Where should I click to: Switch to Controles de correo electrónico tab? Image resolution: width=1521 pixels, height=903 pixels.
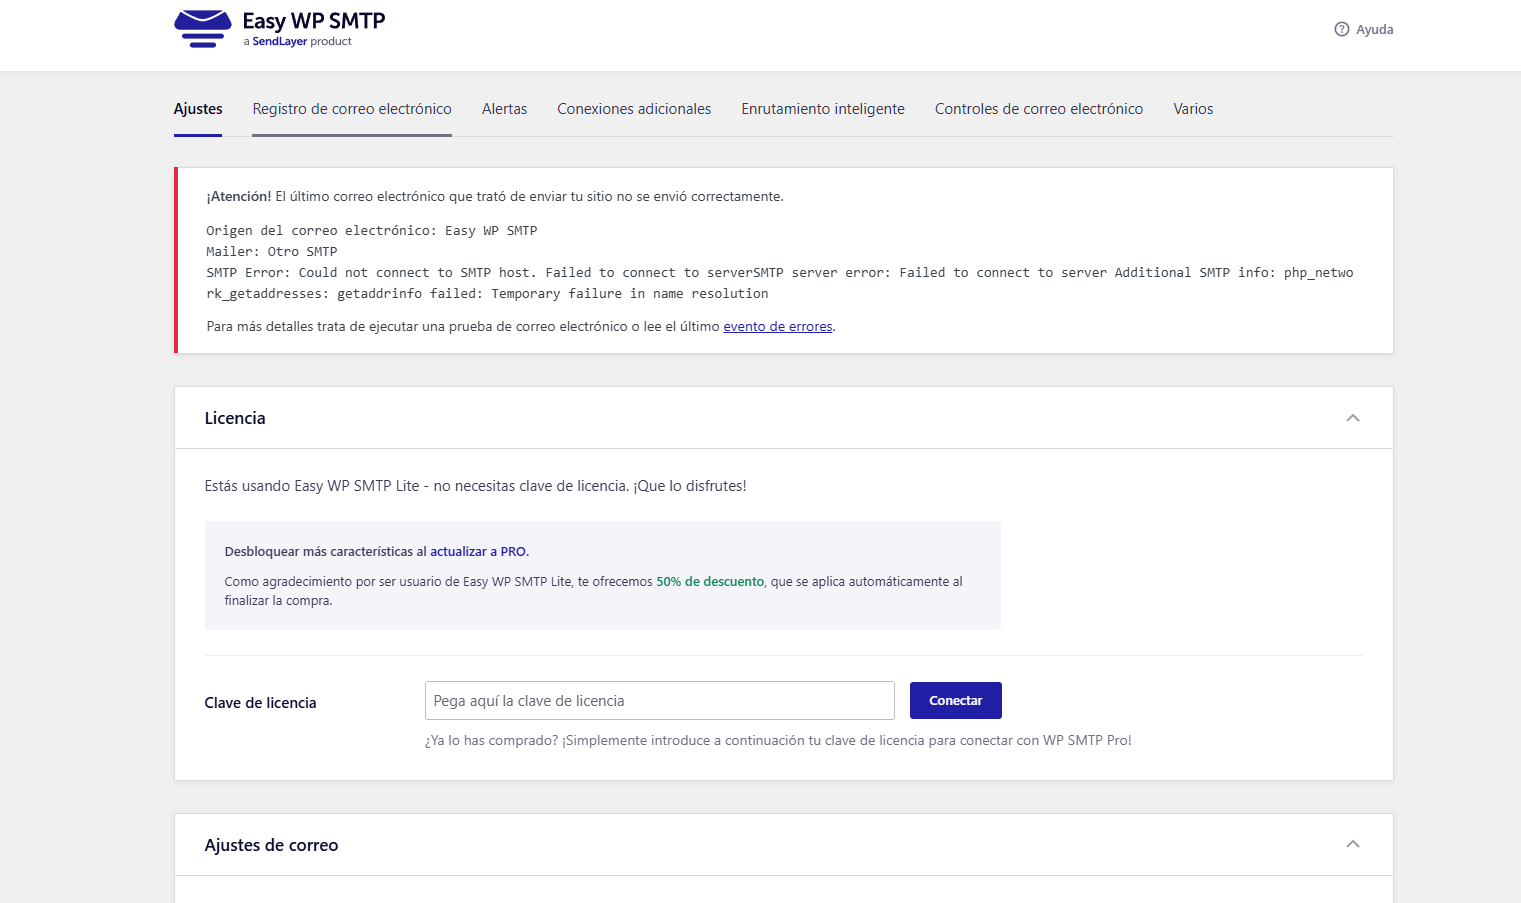click(x=1039, y=109)
